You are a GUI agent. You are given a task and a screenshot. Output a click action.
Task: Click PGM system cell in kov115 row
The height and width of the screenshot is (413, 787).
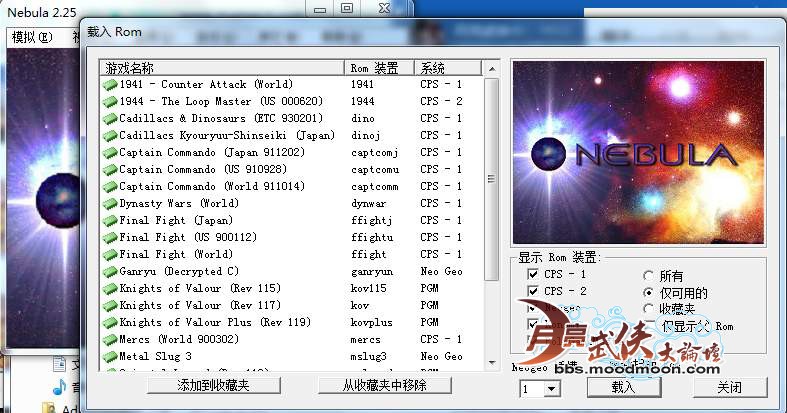point(430,289)
